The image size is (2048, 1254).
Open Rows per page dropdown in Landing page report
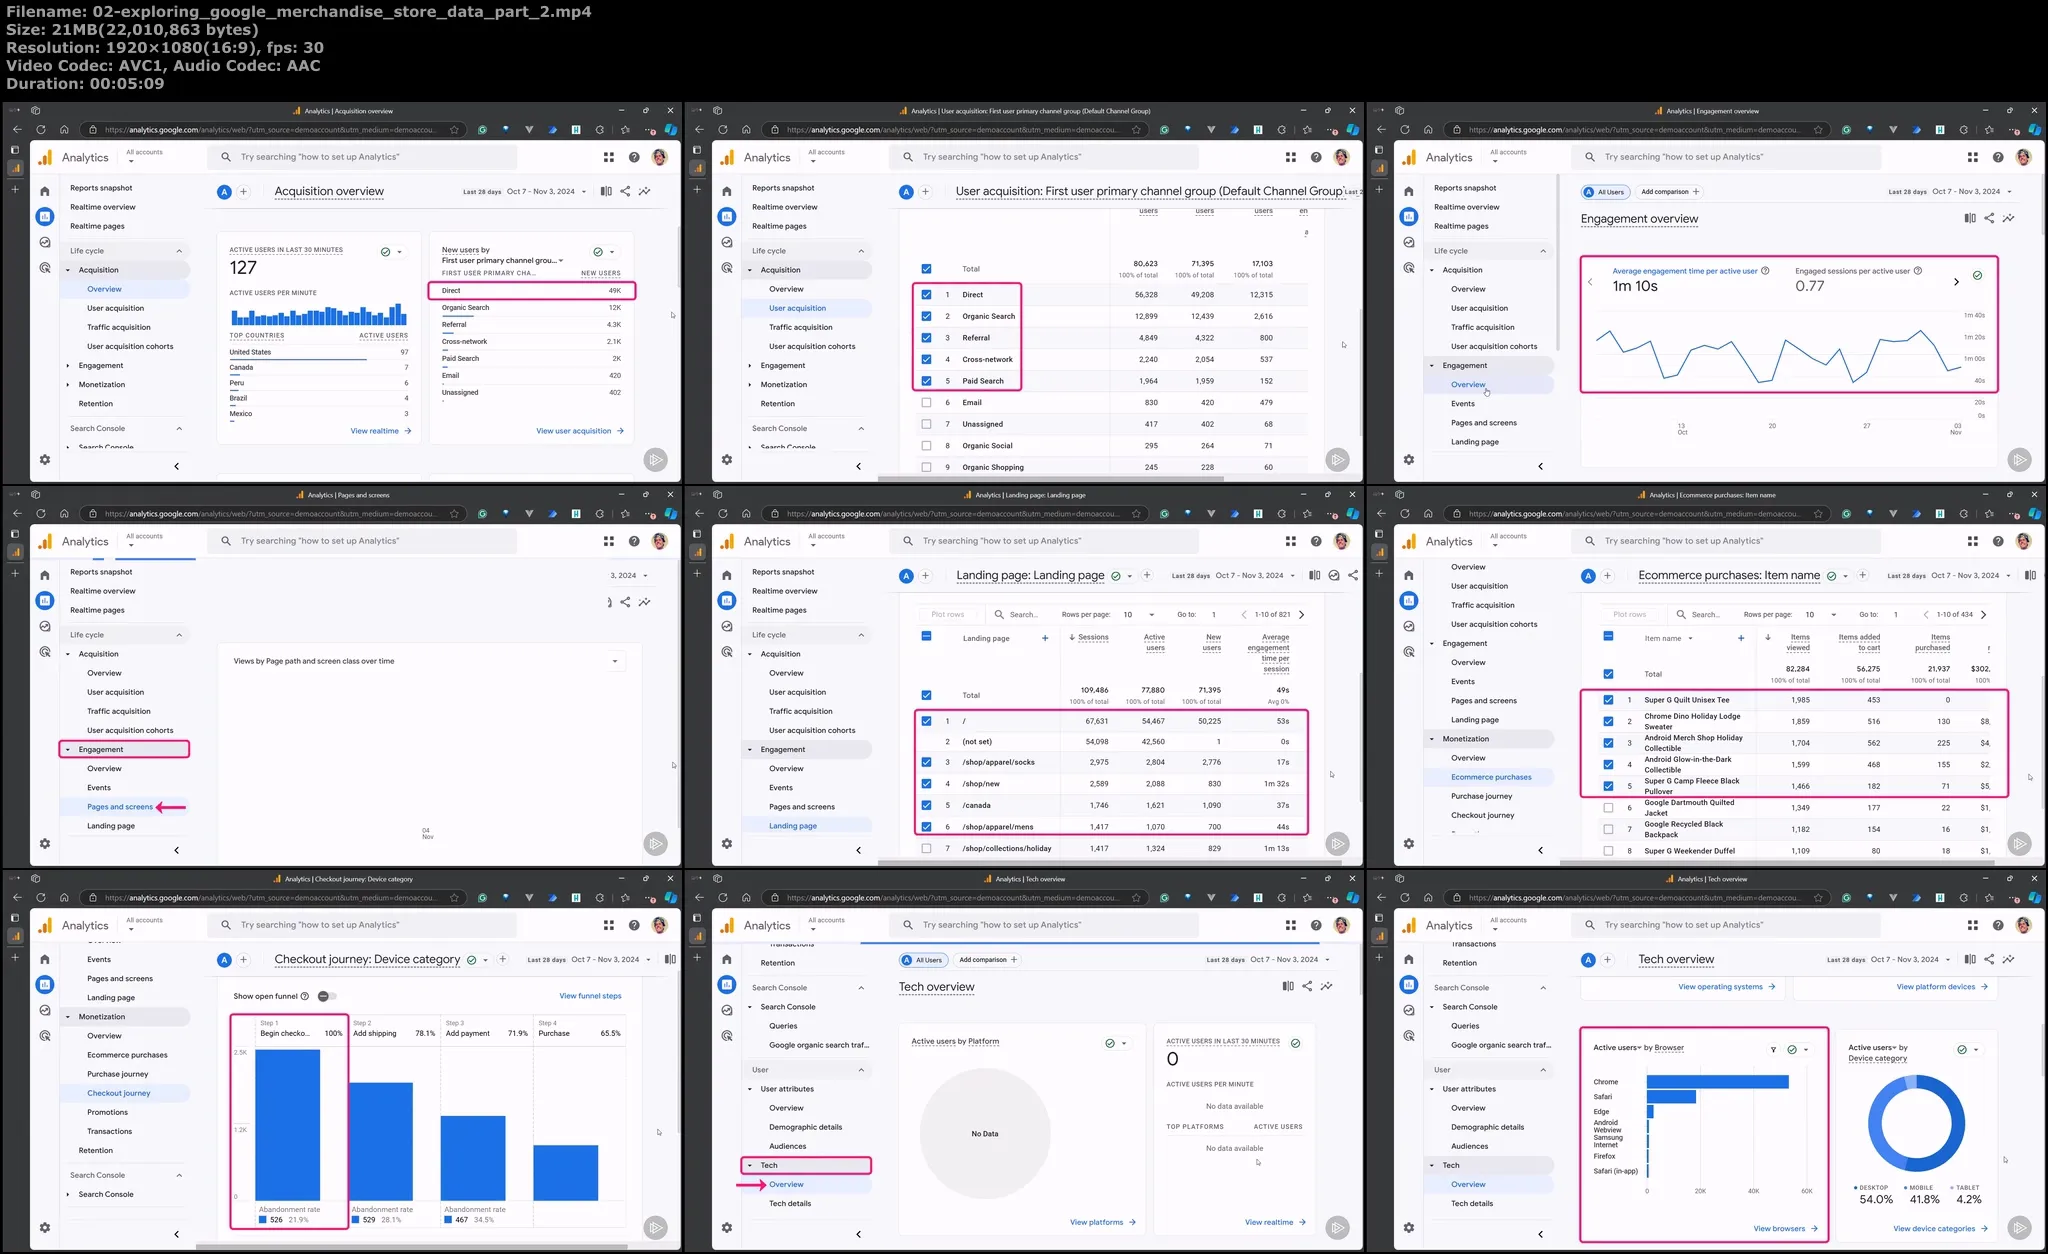(x=1139, y=614)
